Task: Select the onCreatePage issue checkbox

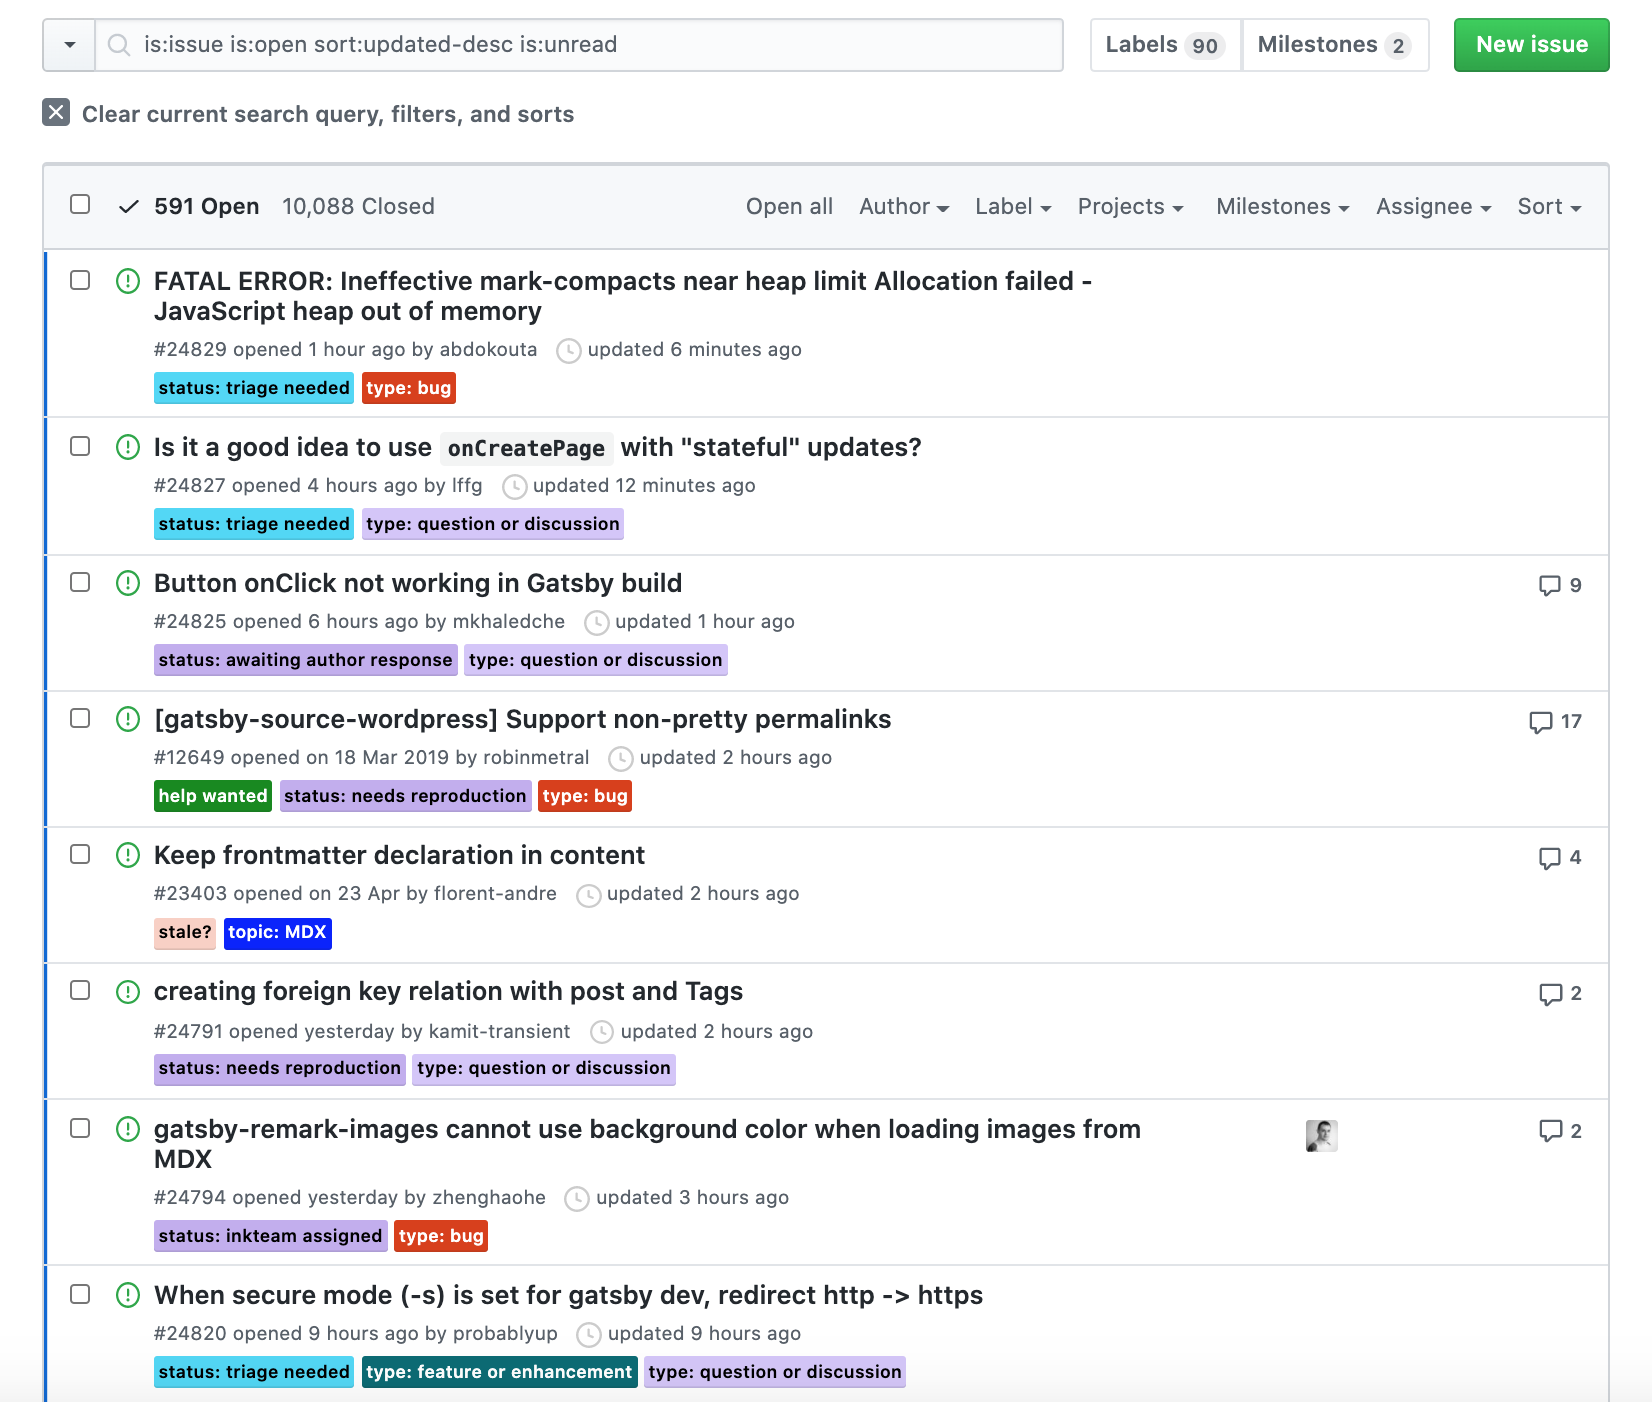Action: pyautogui.click(x=80, y=446)
